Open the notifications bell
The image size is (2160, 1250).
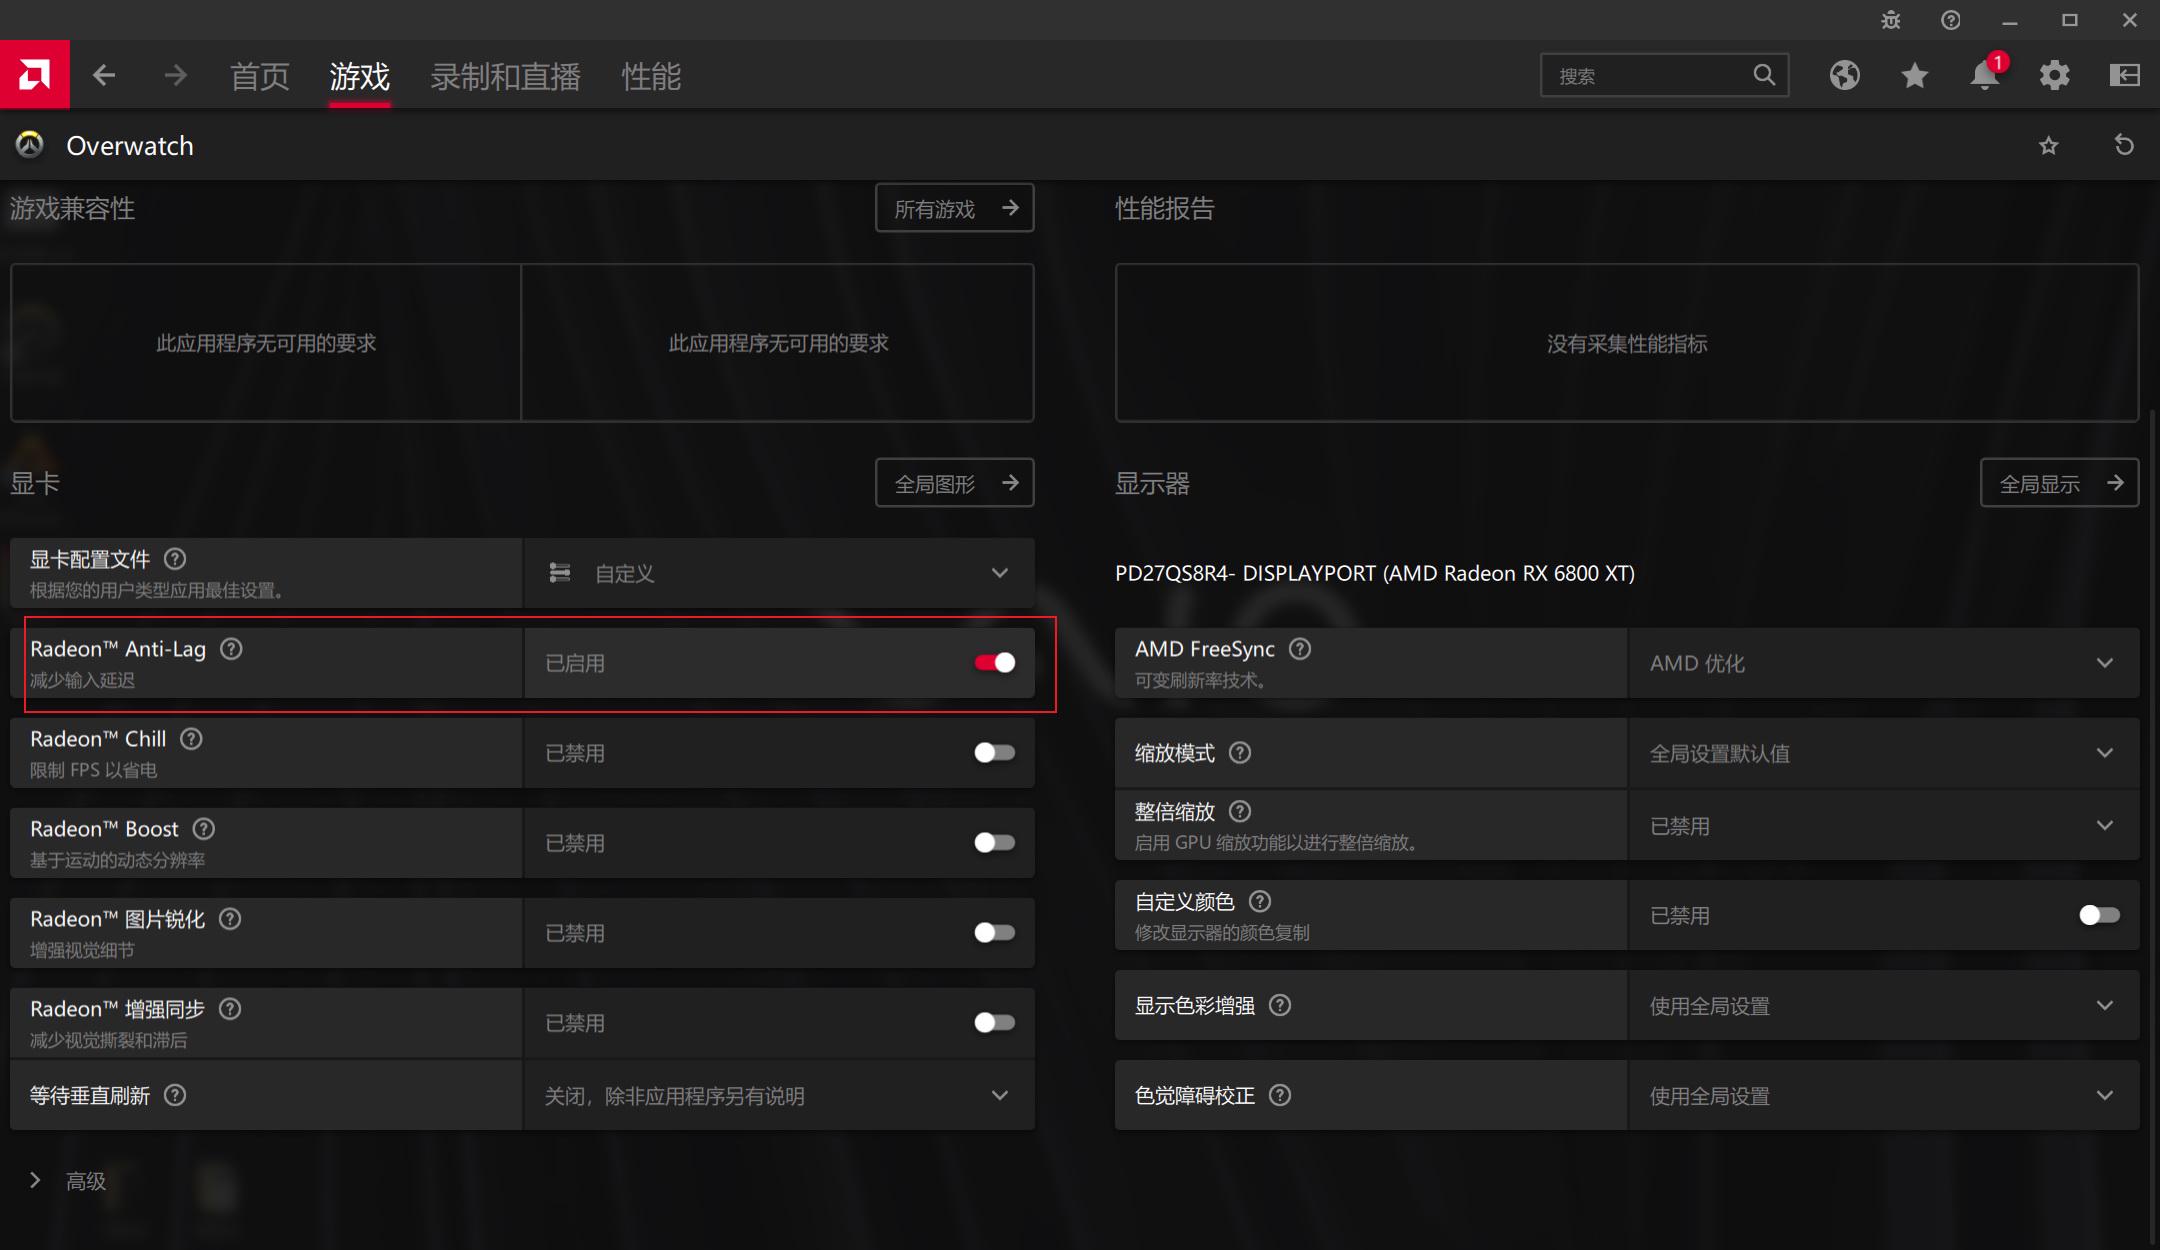pos(1984,75)
